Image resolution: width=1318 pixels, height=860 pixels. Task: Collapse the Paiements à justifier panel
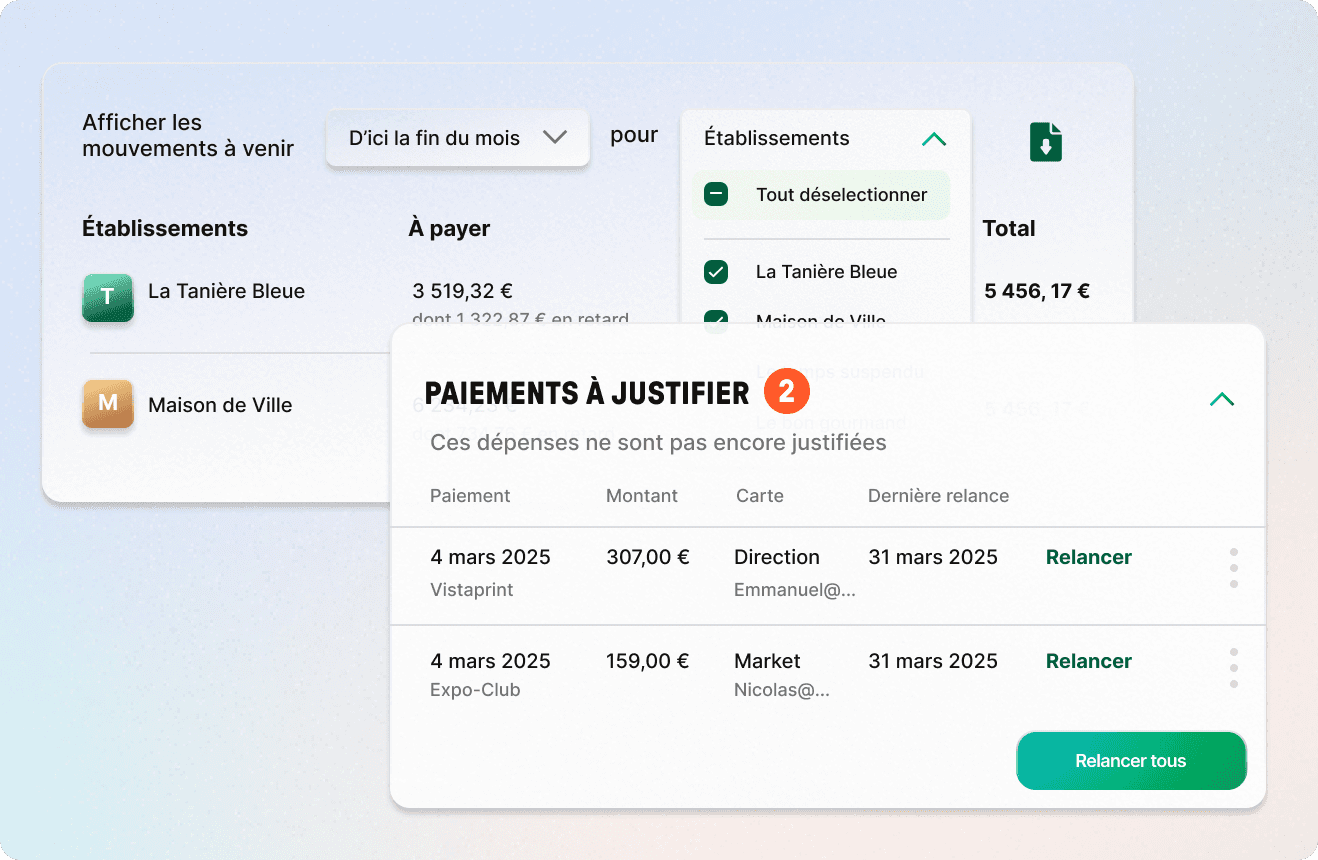point(1221,399)
